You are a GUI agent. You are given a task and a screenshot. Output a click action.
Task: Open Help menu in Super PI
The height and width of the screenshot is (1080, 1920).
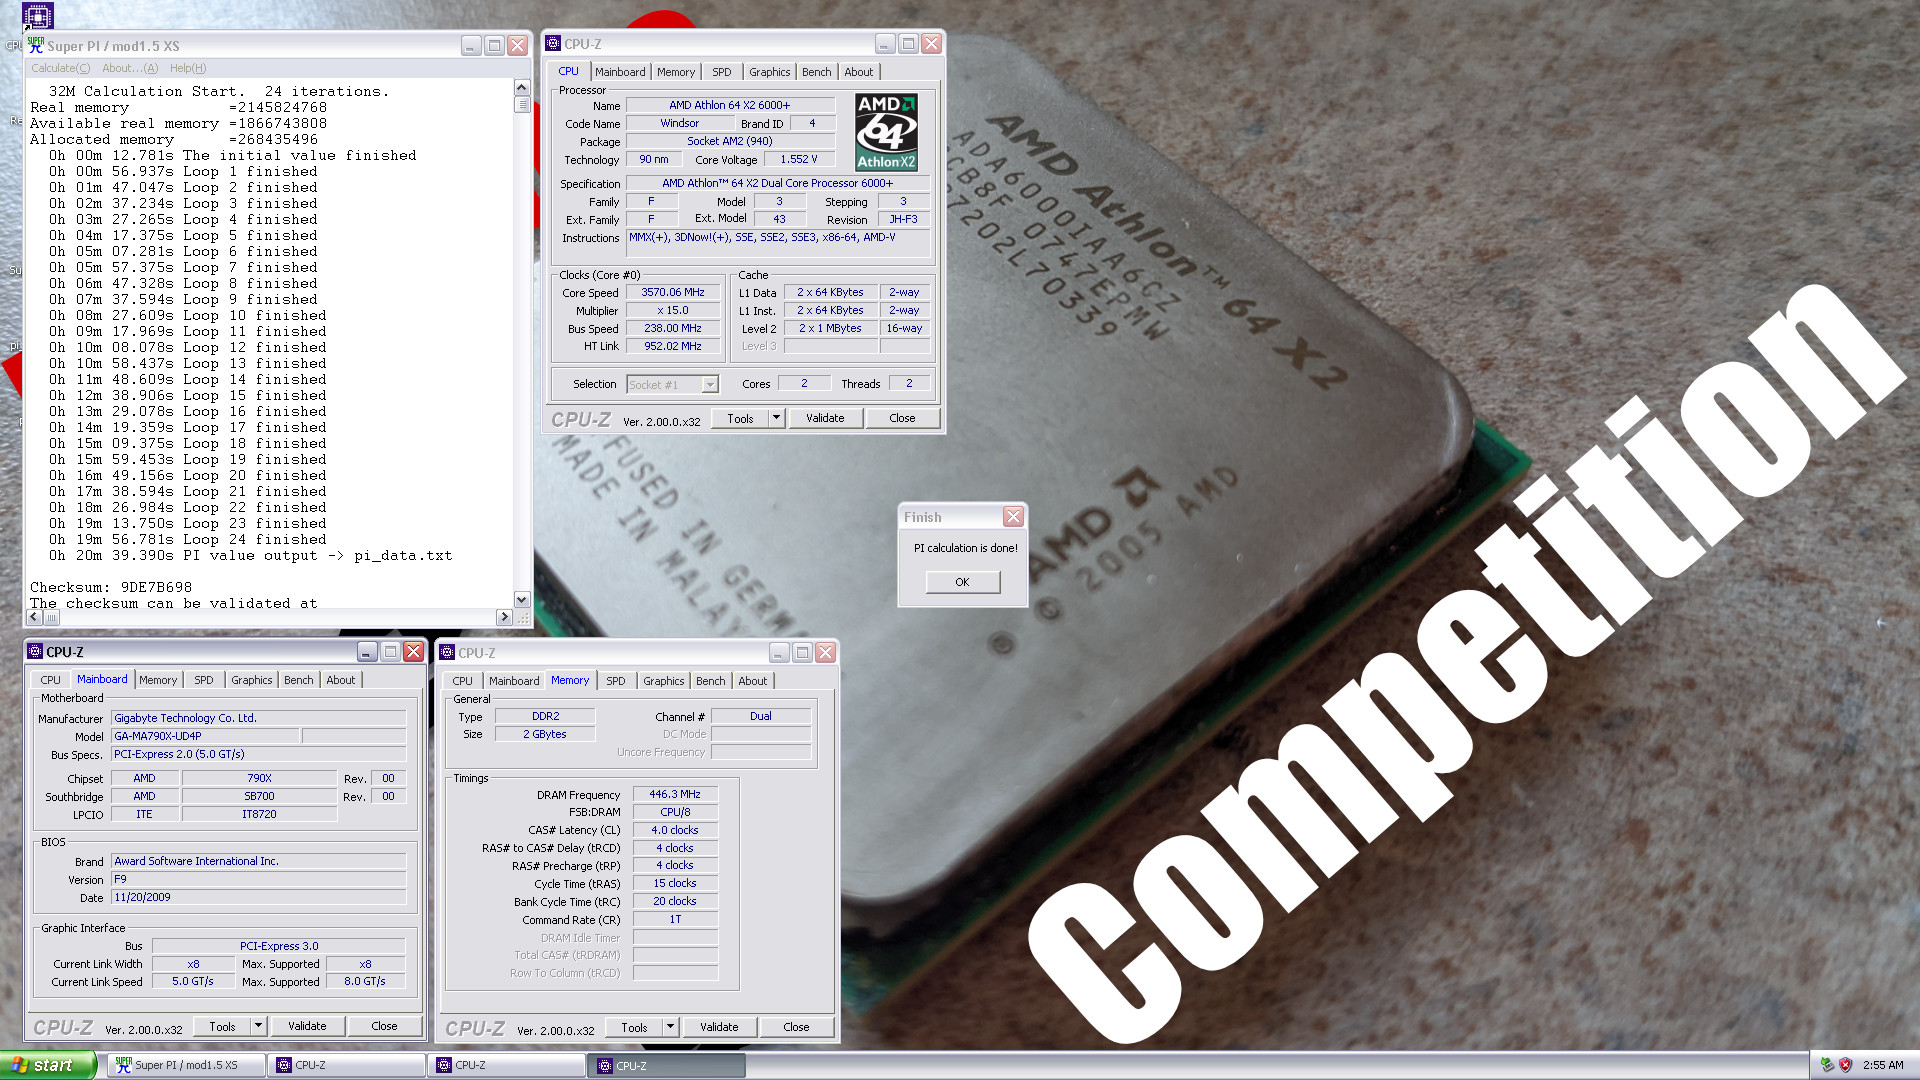[x=188, y=68]
